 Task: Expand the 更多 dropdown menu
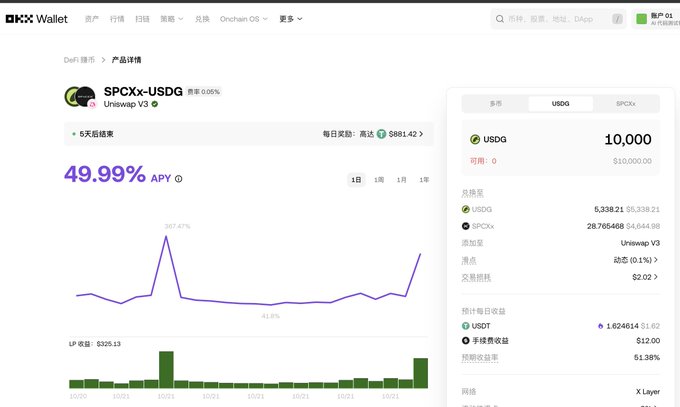291,19
